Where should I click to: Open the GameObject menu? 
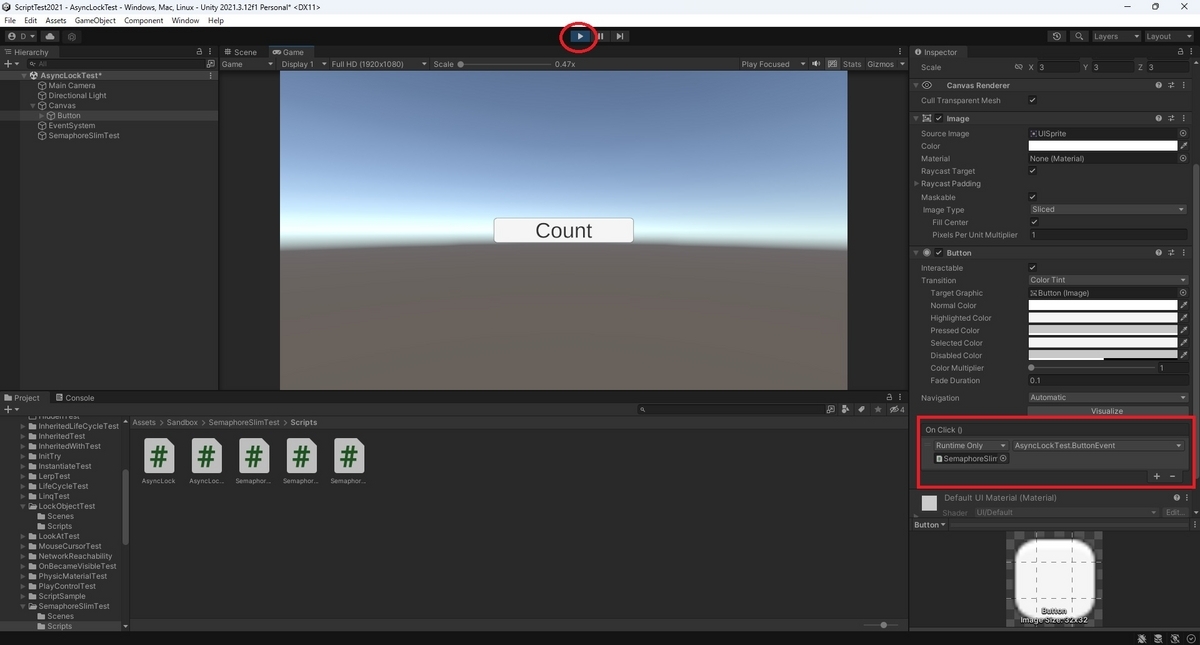(95, 20)
